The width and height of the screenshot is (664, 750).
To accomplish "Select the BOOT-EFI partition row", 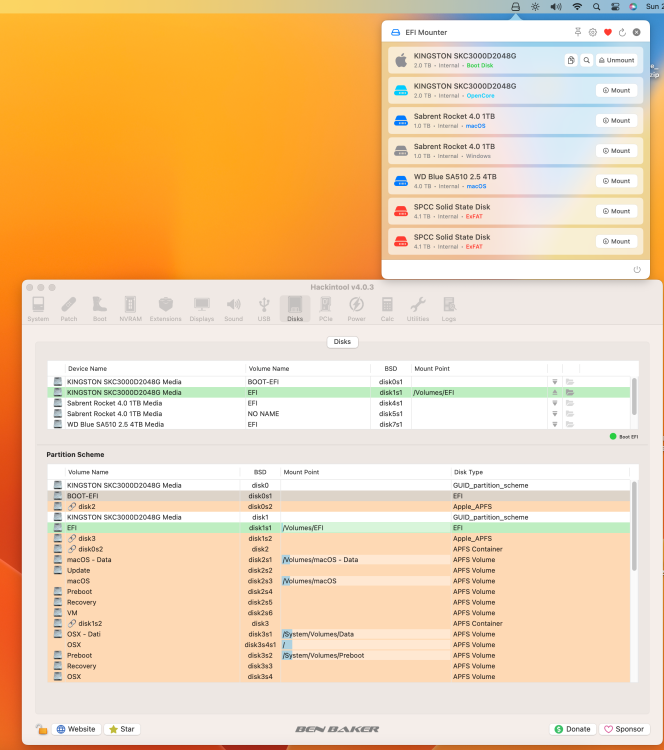I will (x=339, y=496).
